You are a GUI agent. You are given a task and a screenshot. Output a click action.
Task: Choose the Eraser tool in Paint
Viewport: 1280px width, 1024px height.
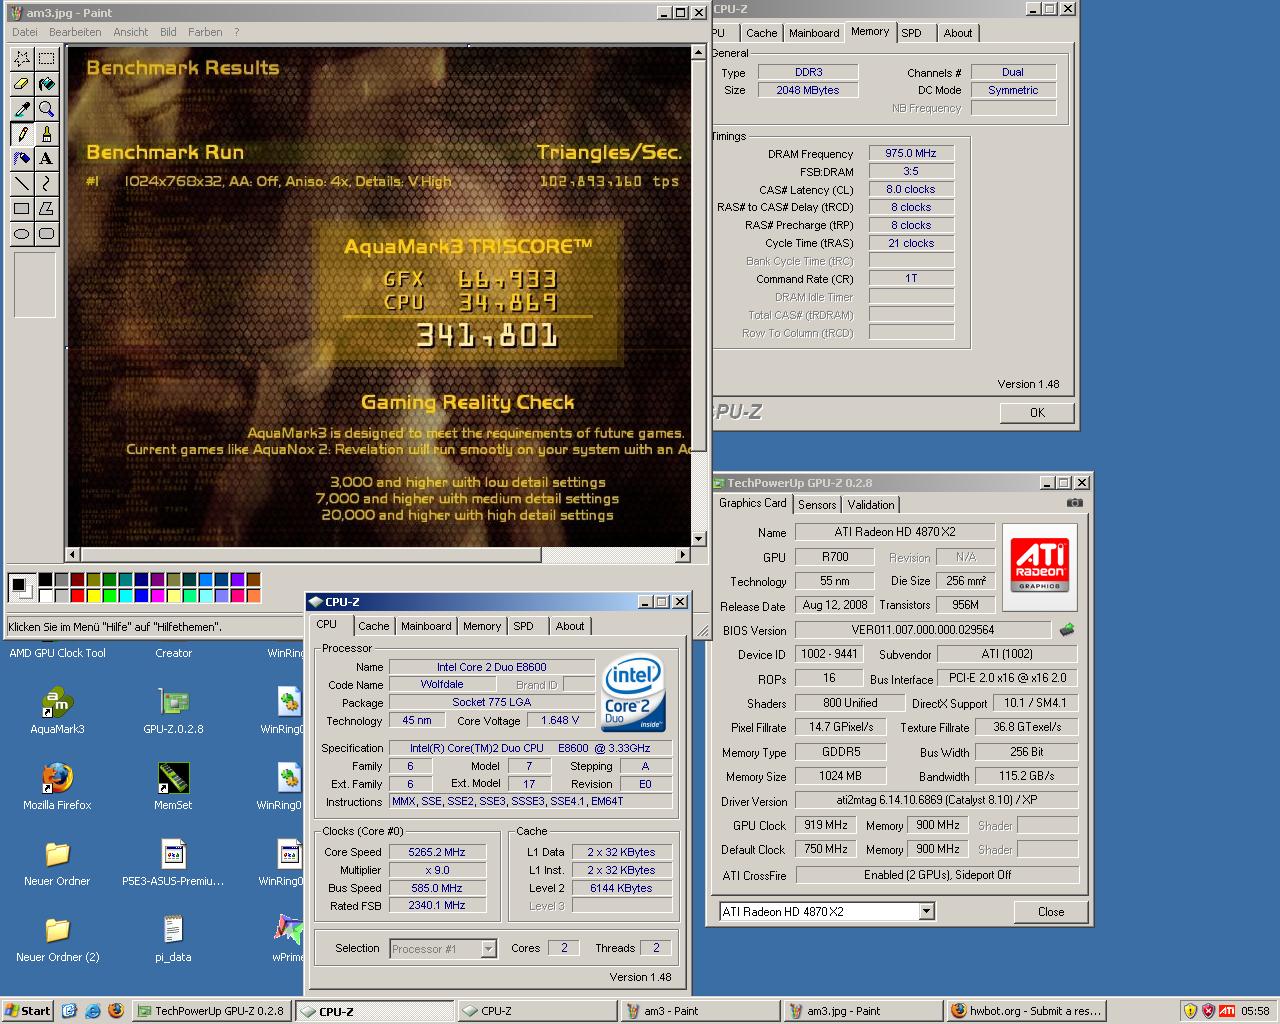point(21,84)
